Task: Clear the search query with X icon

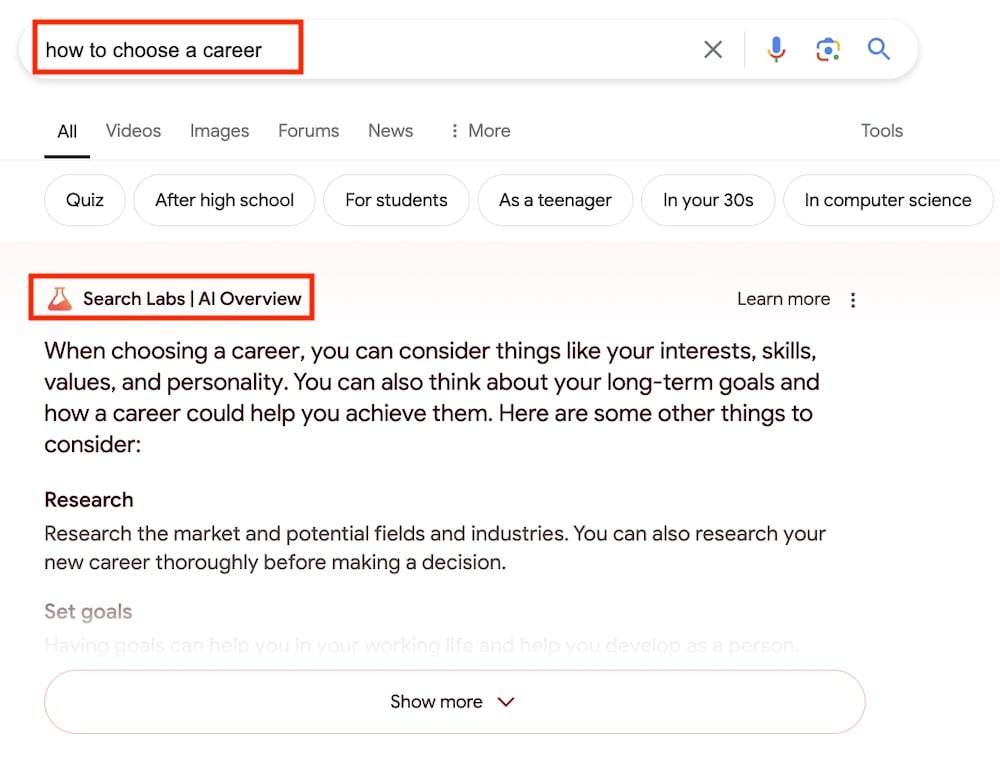Action: click(x=712, y=50)
